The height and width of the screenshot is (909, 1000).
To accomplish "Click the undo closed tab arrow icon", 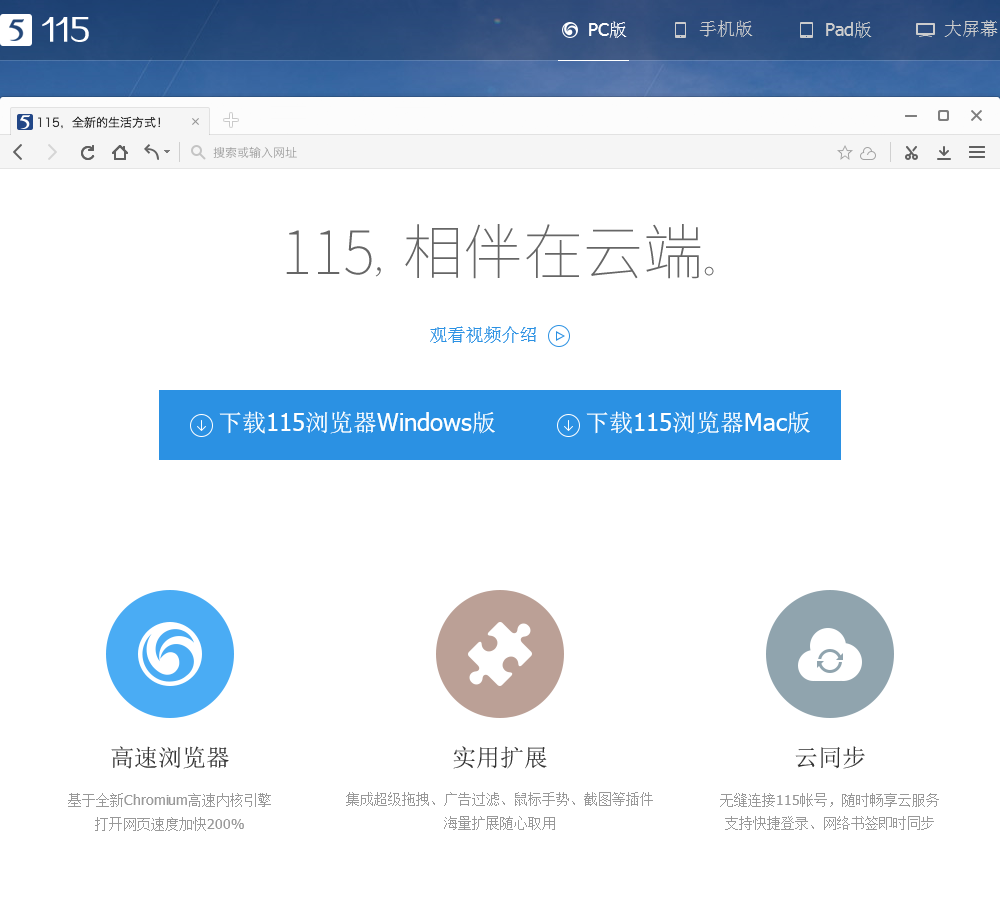I will (152, 152).
